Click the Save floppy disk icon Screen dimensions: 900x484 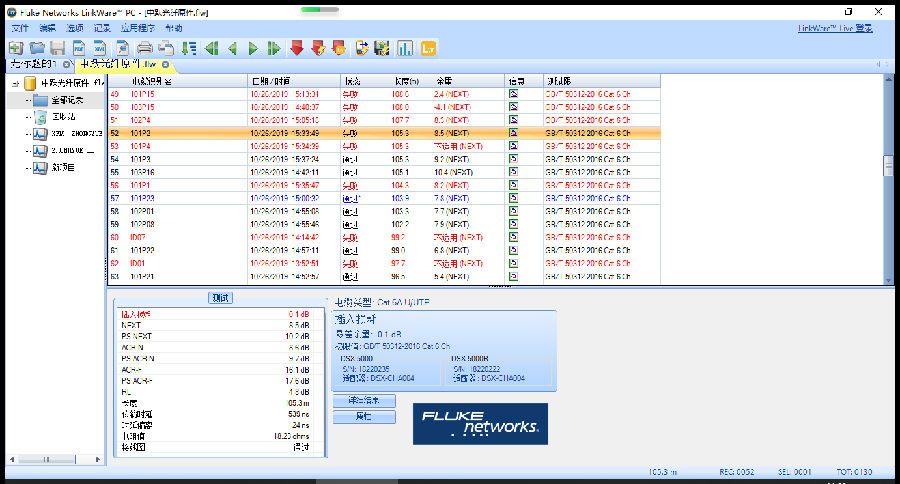[x=57, y=49]
